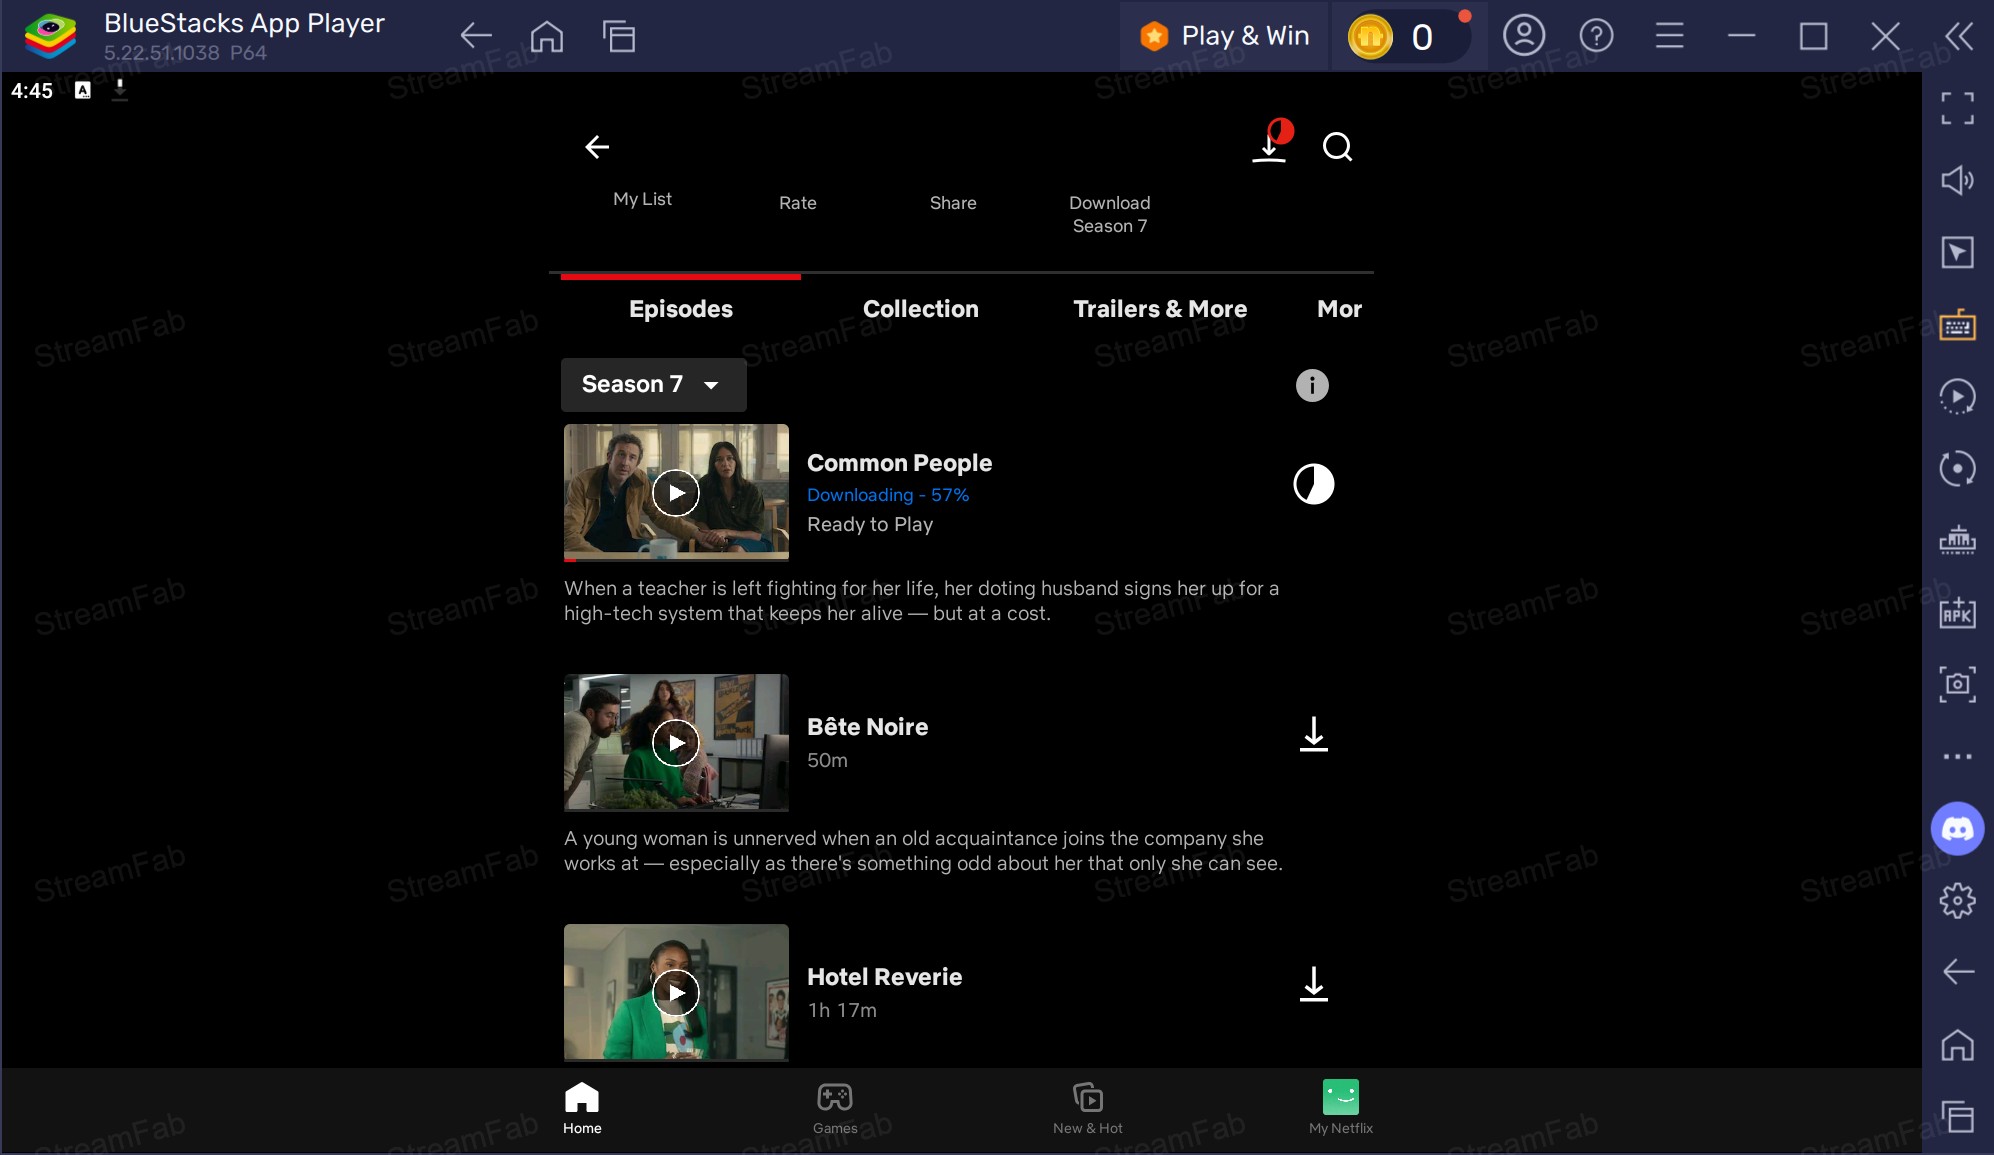Click the sidebar home icon
The image size is (1994, 1155).
[1957, 1045]
